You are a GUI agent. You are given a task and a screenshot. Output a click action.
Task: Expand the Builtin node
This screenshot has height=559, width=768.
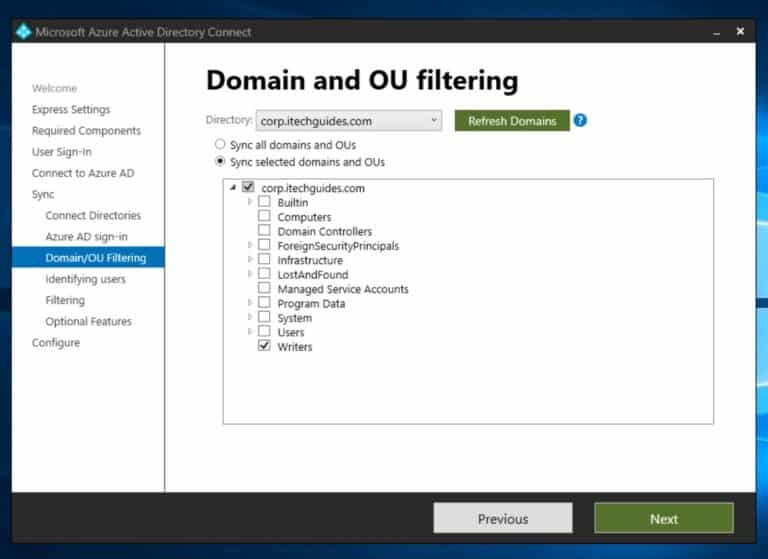pos(250,202)
